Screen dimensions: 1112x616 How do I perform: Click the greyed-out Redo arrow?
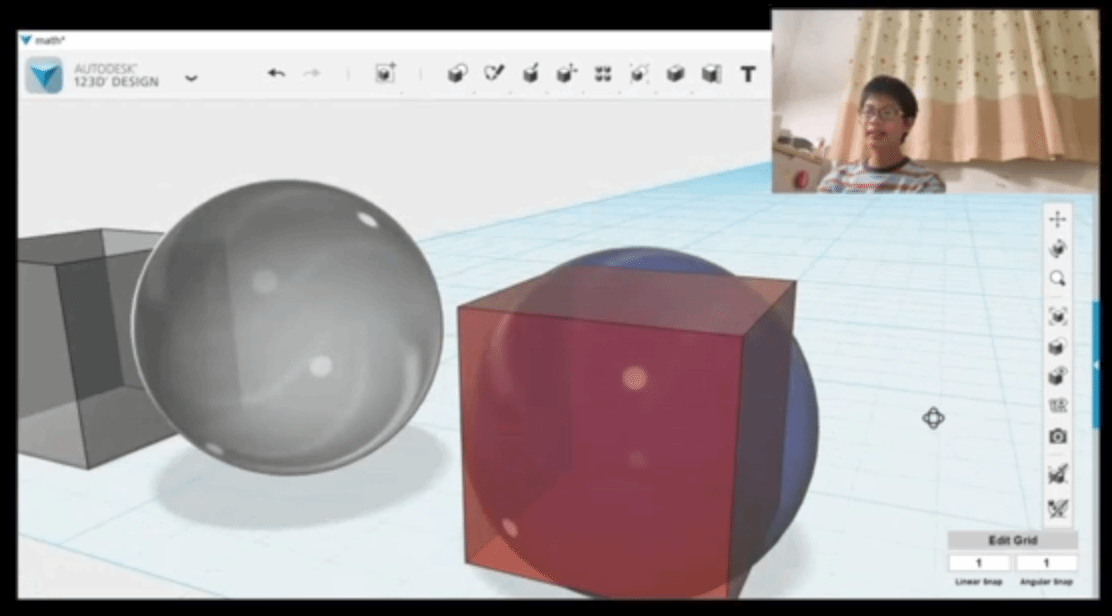coord(312,73)
